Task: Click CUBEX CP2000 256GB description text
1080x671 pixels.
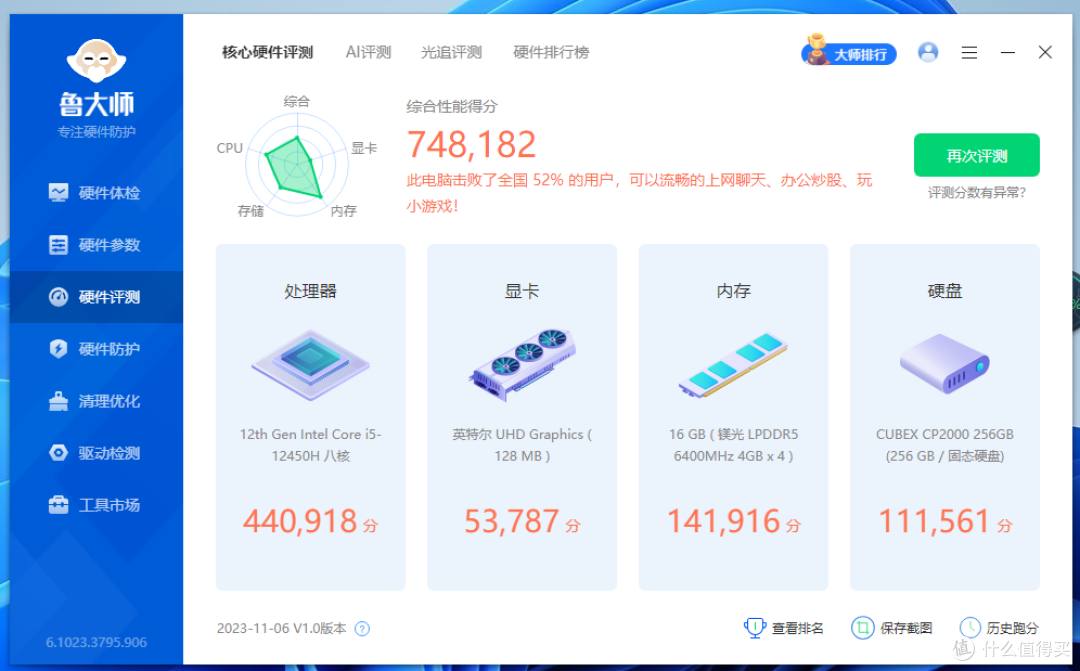Action: [944, 445]
